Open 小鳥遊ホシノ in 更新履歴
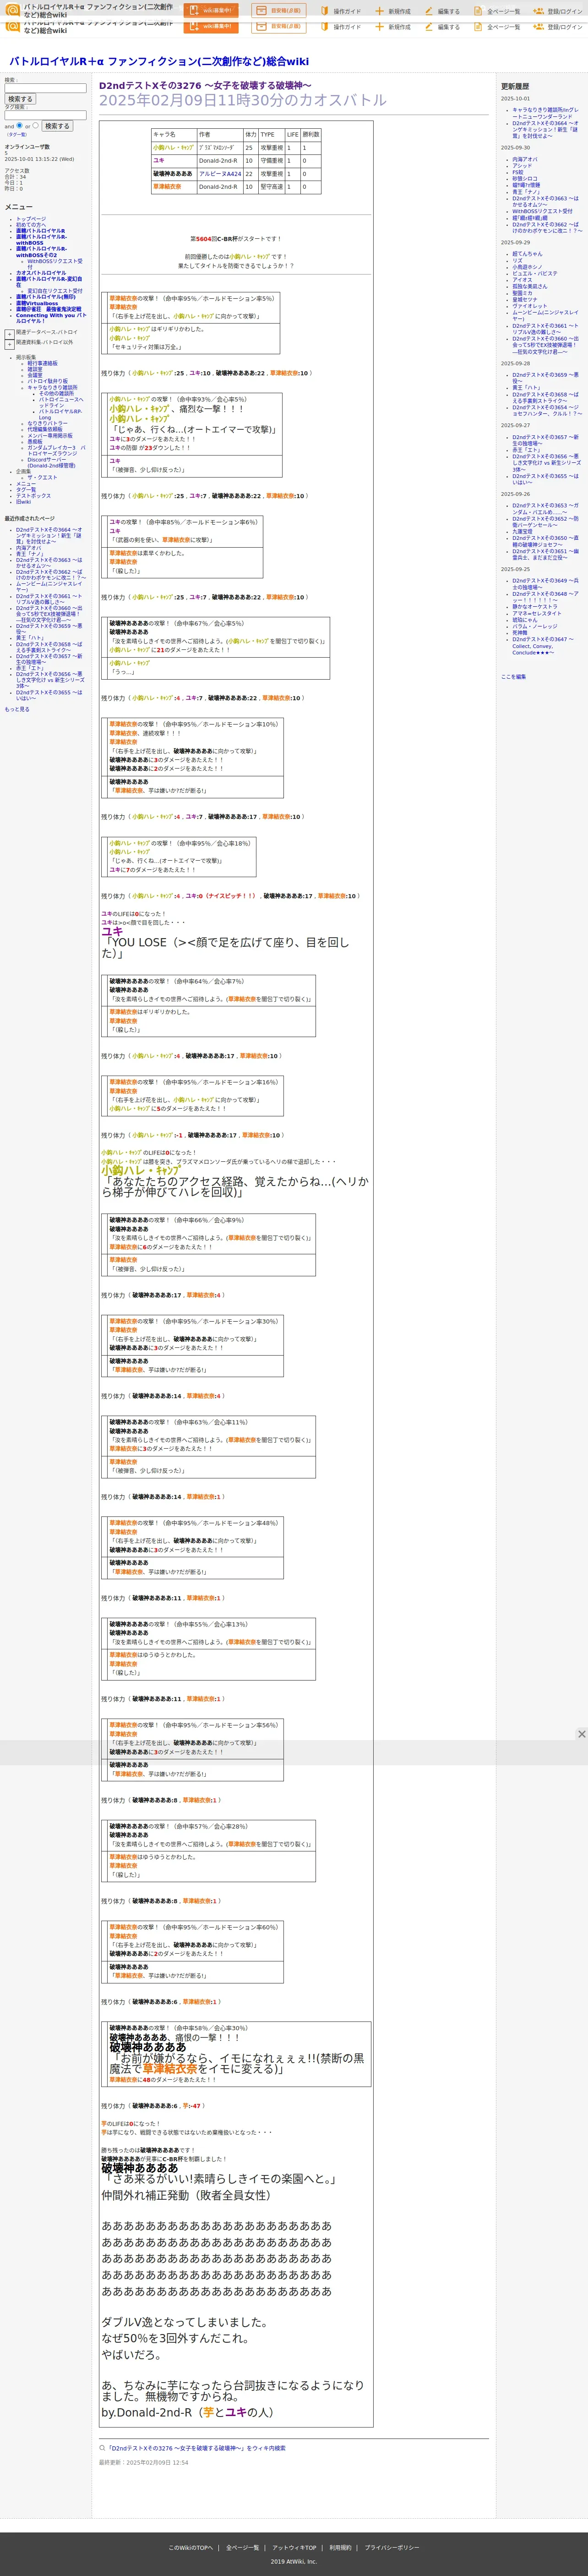 (x=527, y=267)
